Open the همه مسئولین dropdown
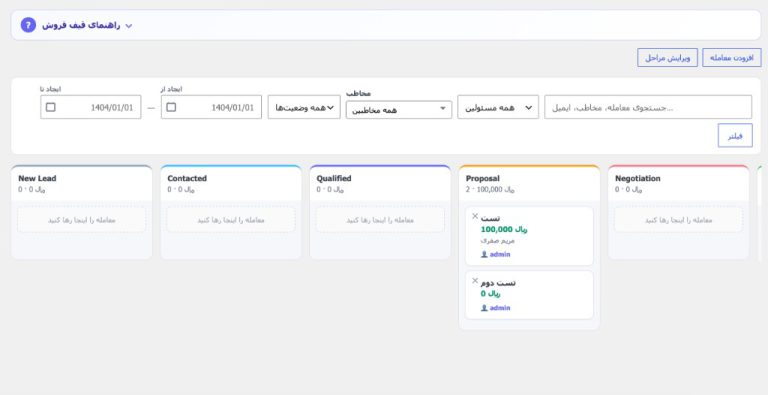The image size is (768, 395). click(498, 107)
